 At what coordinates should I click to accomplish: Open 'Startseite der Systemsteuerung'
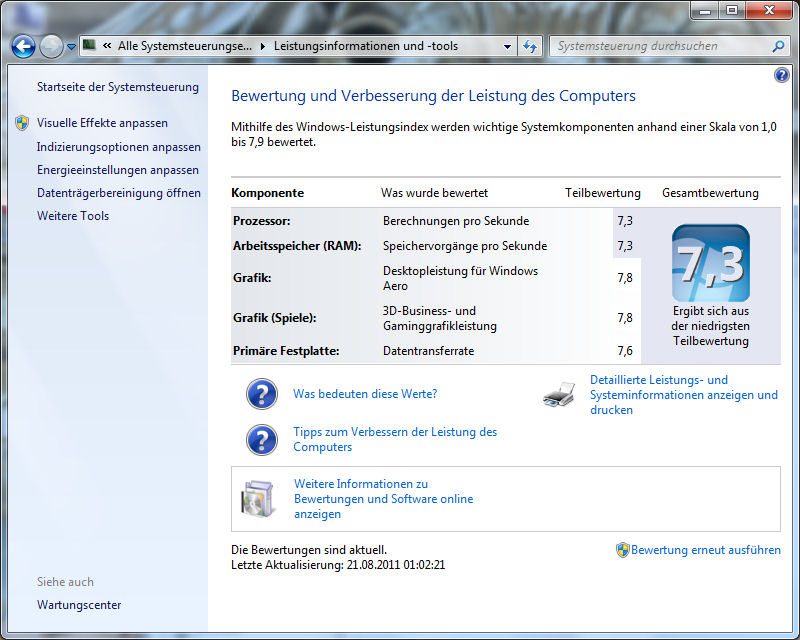tap(118, 87)
